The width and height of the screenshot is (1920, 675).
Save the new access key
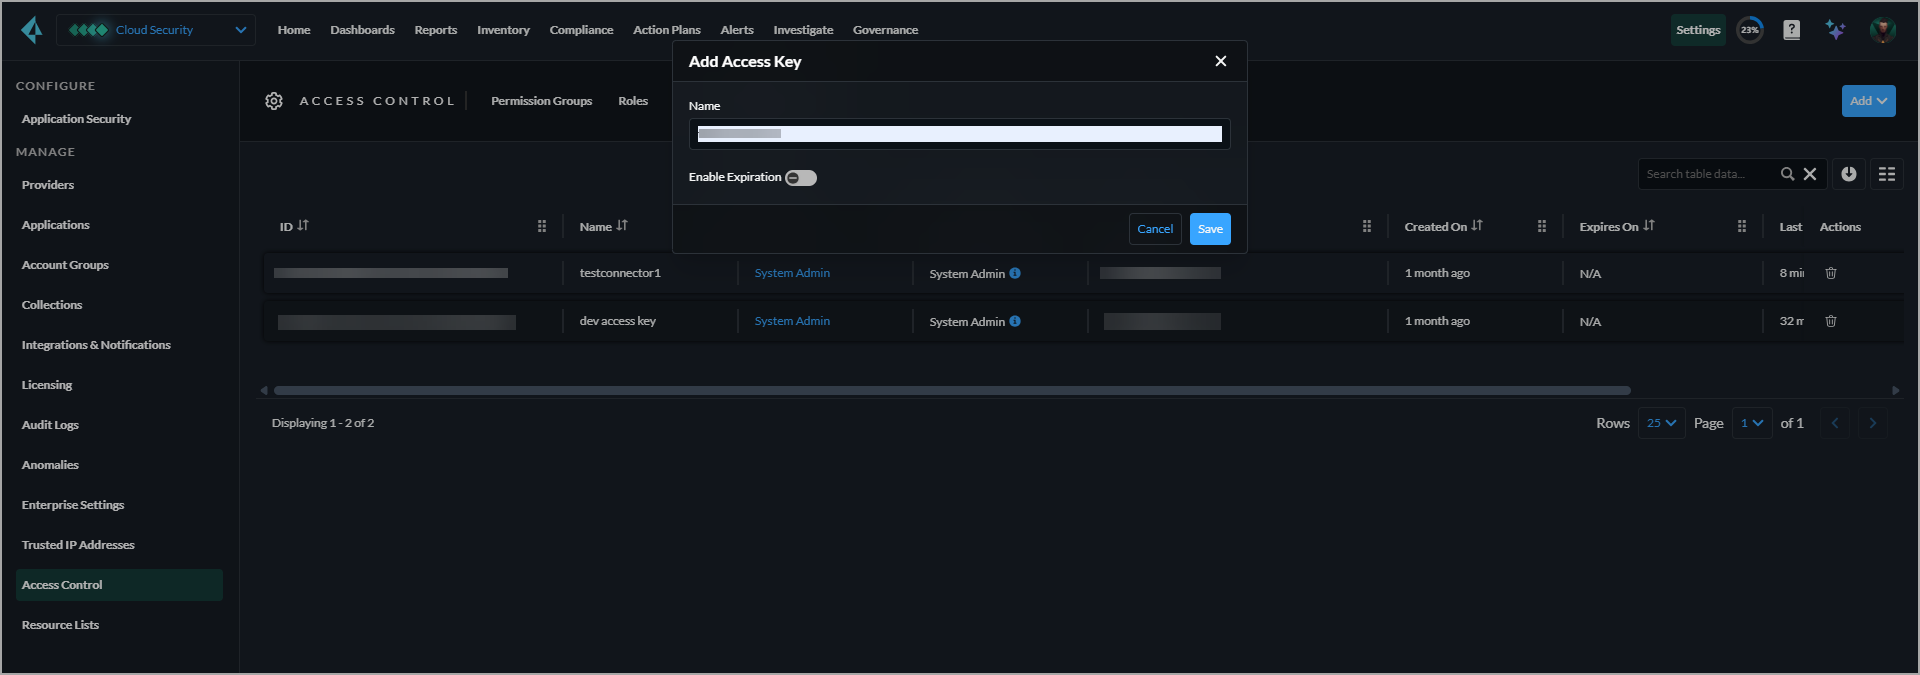pos(1210,229)
